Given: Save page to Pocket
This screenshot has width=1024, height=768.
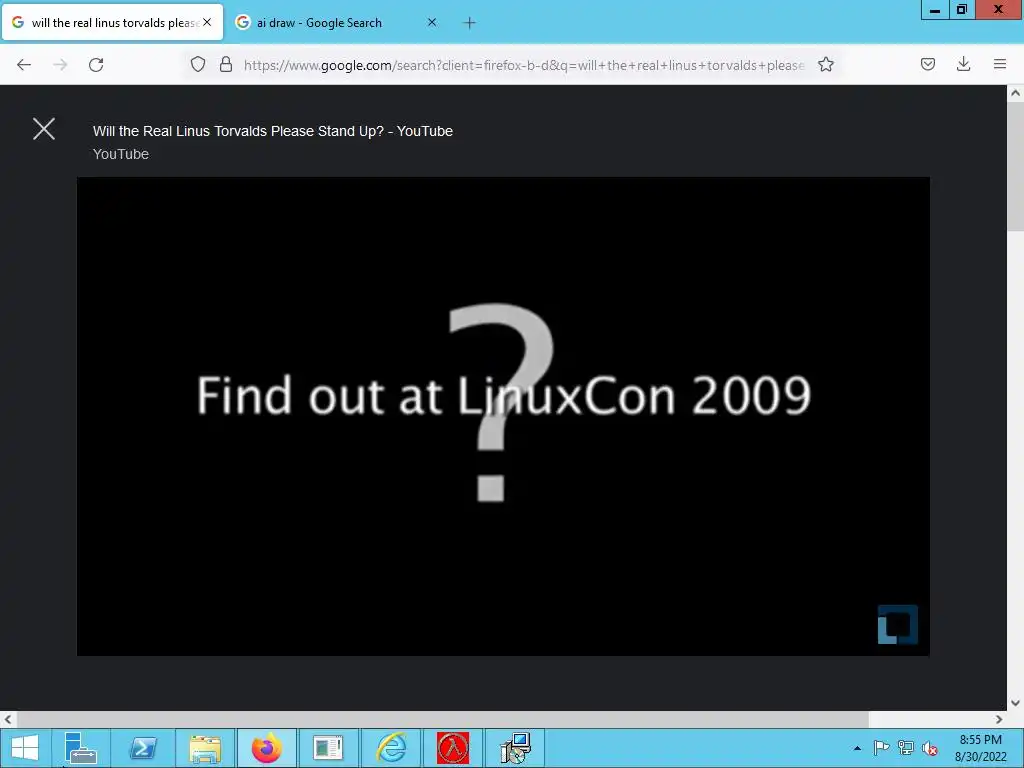Looking at the screenshot, I should 927,64.
